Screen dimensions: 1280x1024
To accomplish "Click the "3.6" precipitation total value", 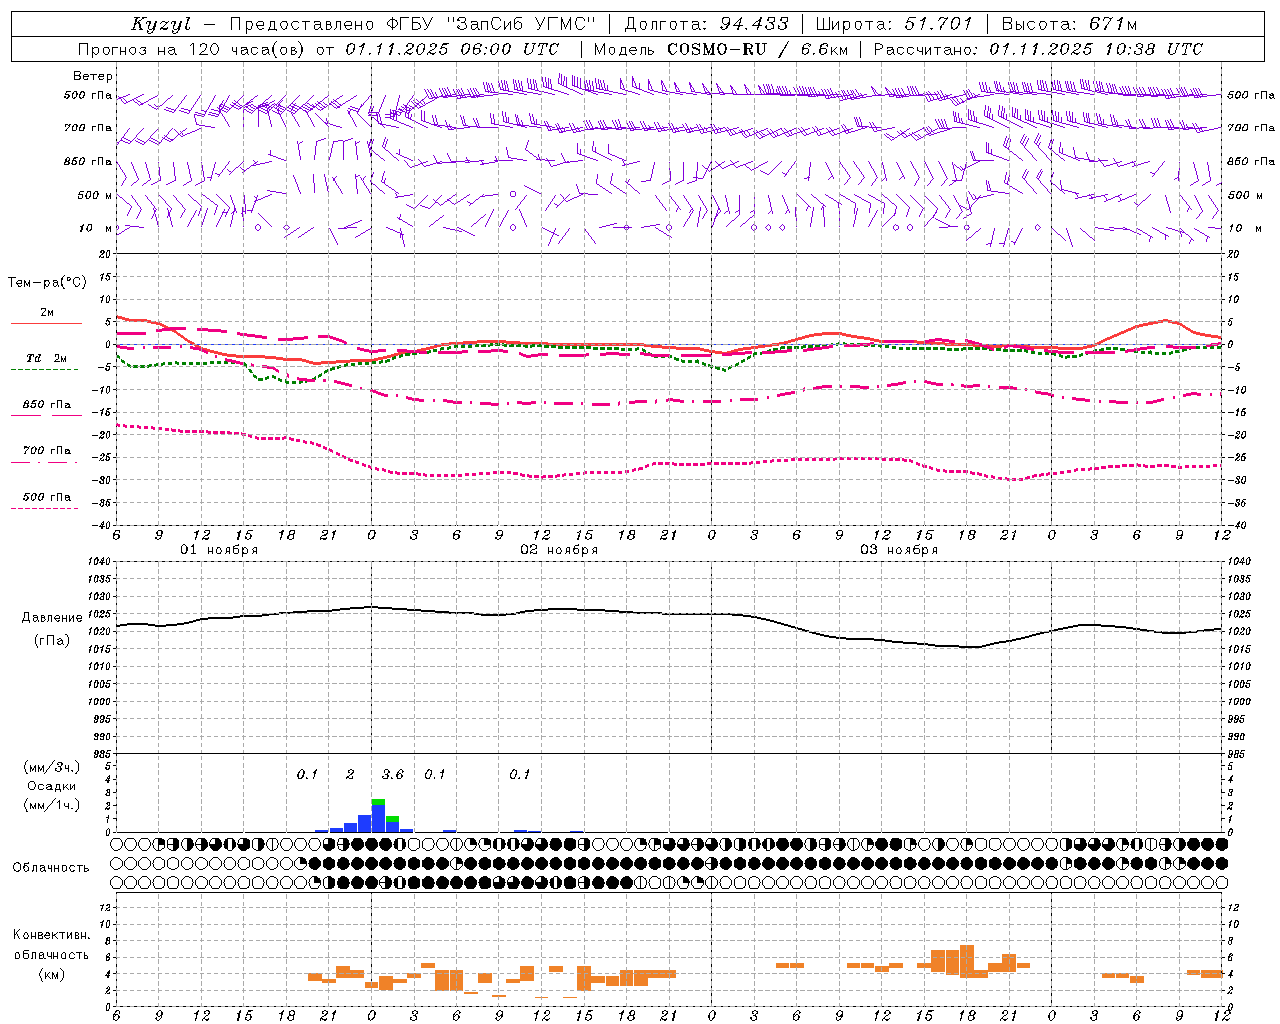I will click(x=393, y=775).
